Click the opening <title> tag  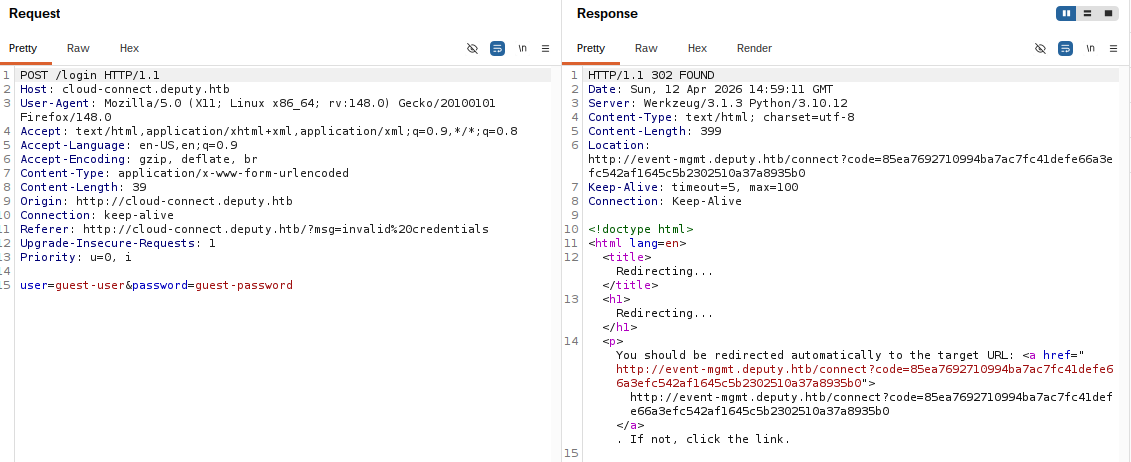(x=627, y=257)
